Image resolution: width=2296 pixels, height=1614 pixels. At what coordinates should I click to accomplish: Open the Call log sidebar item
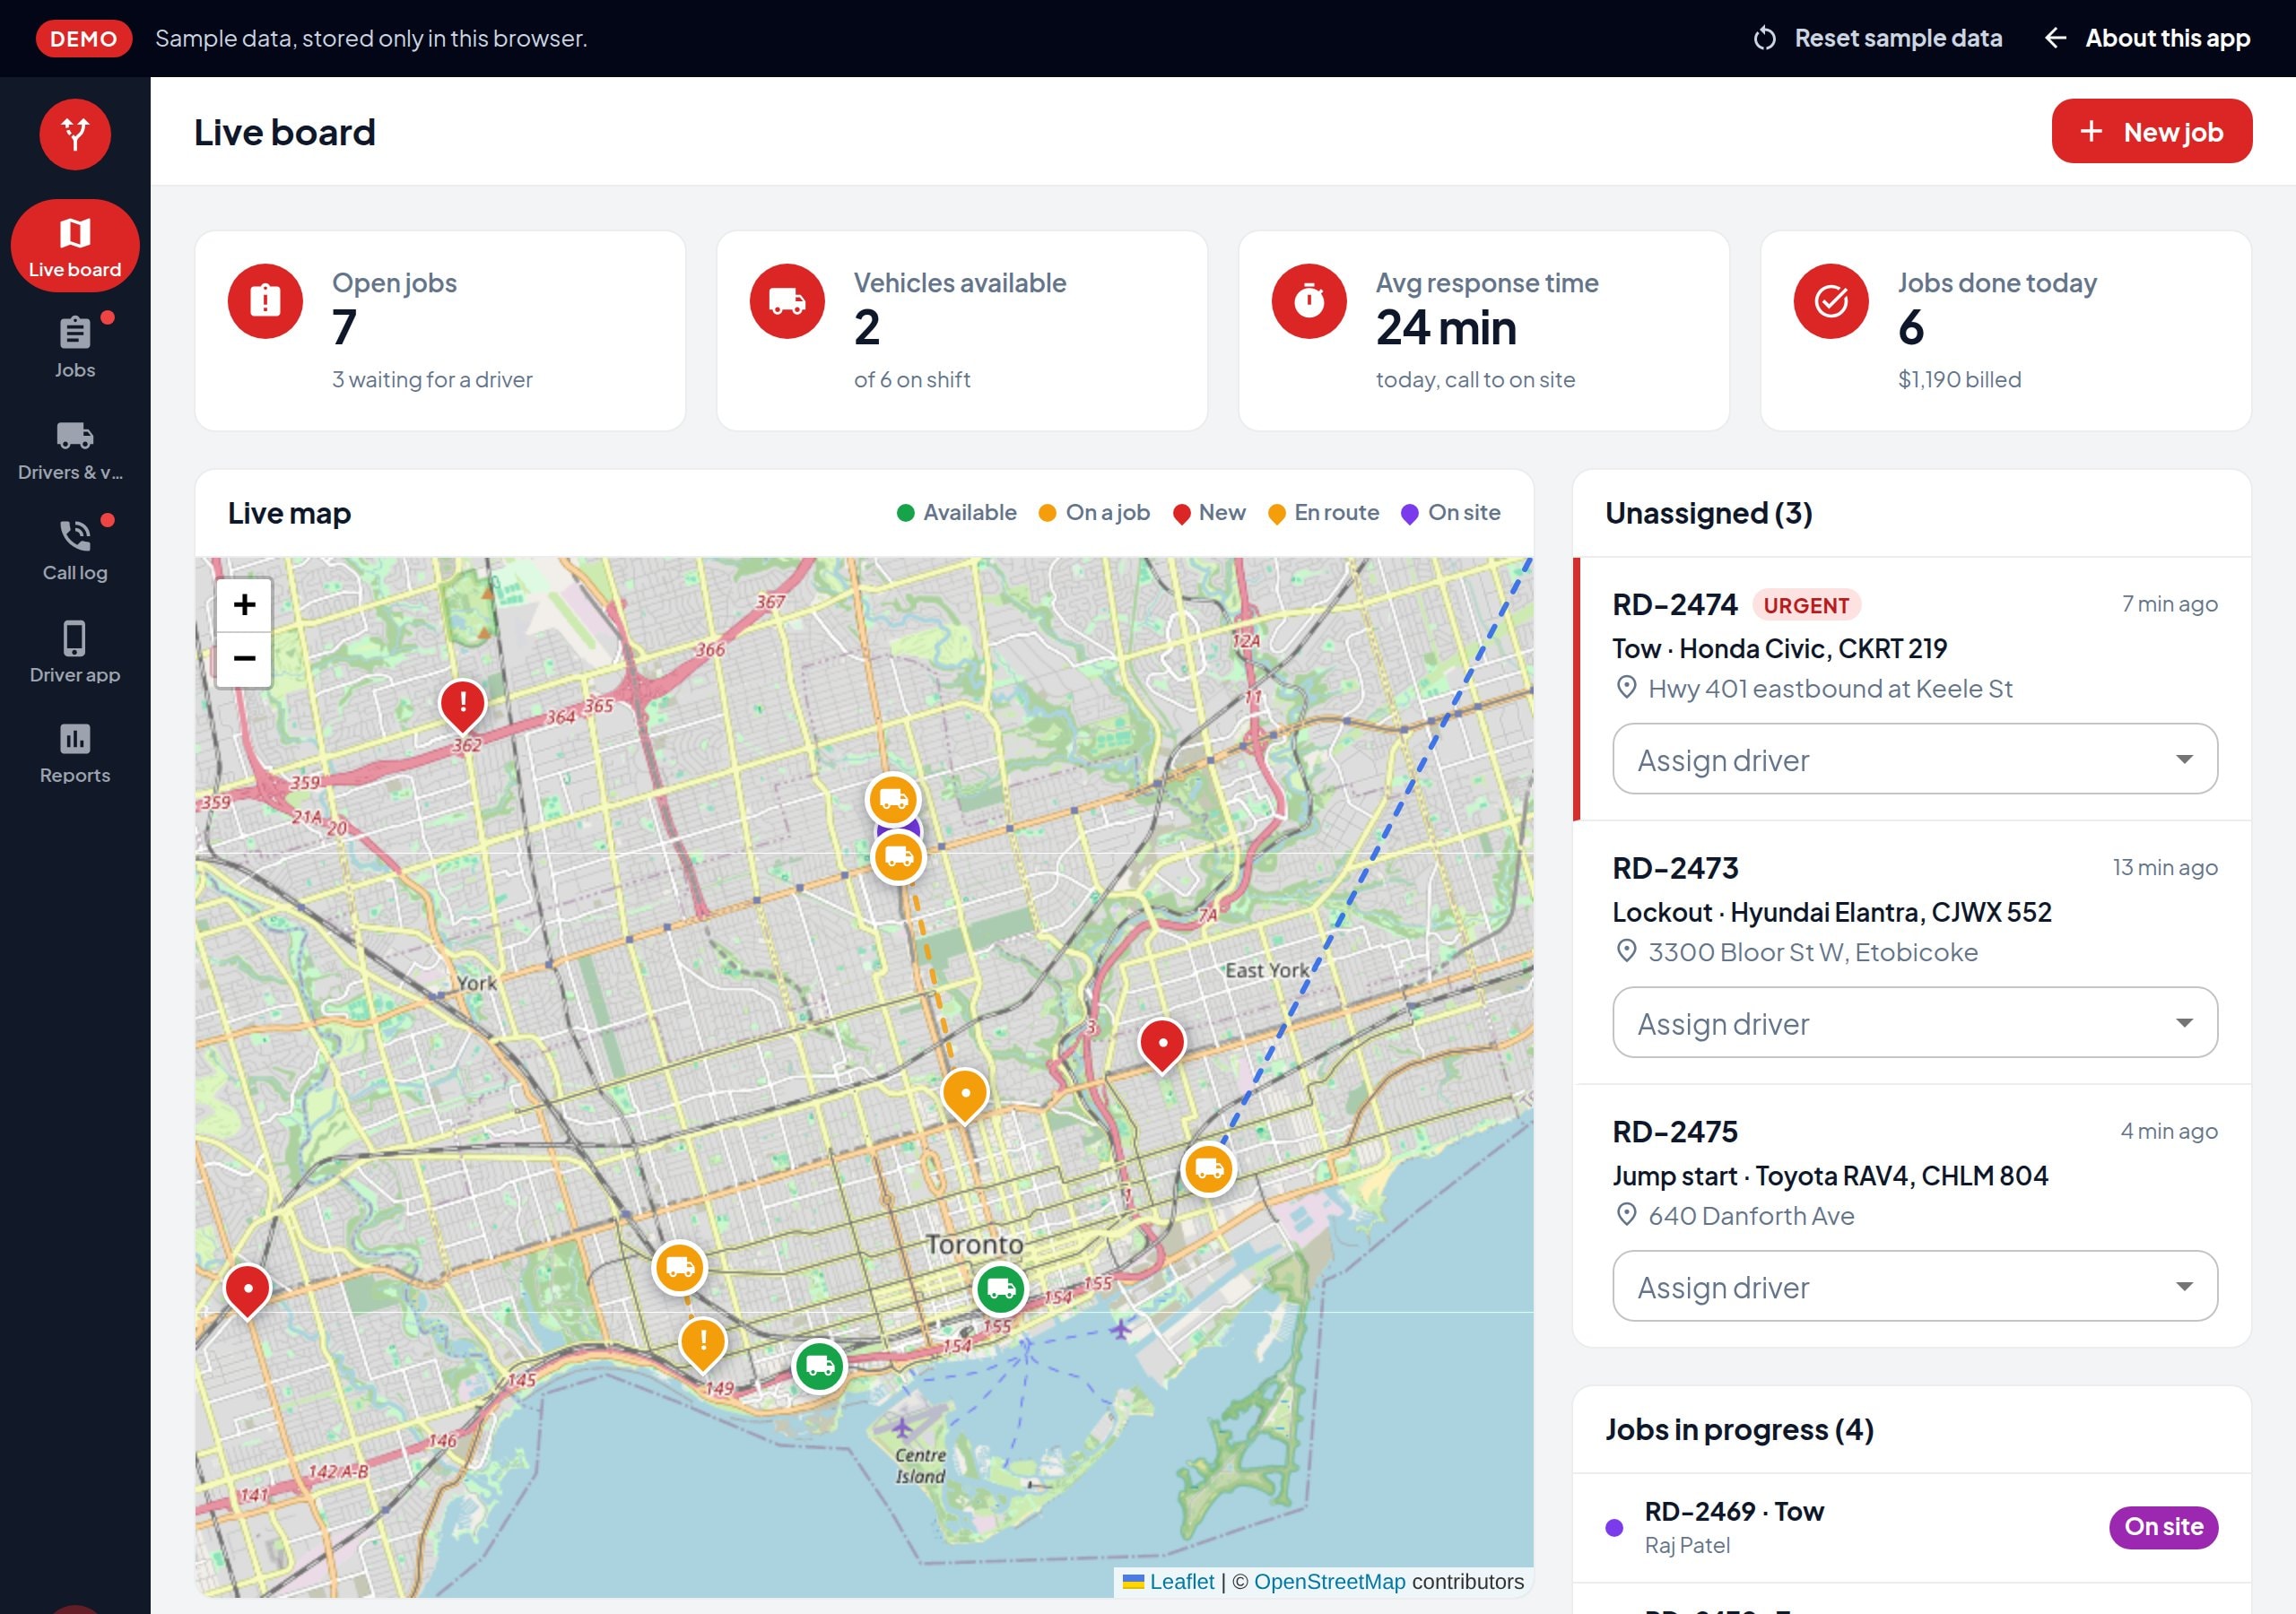click(75, 549)
